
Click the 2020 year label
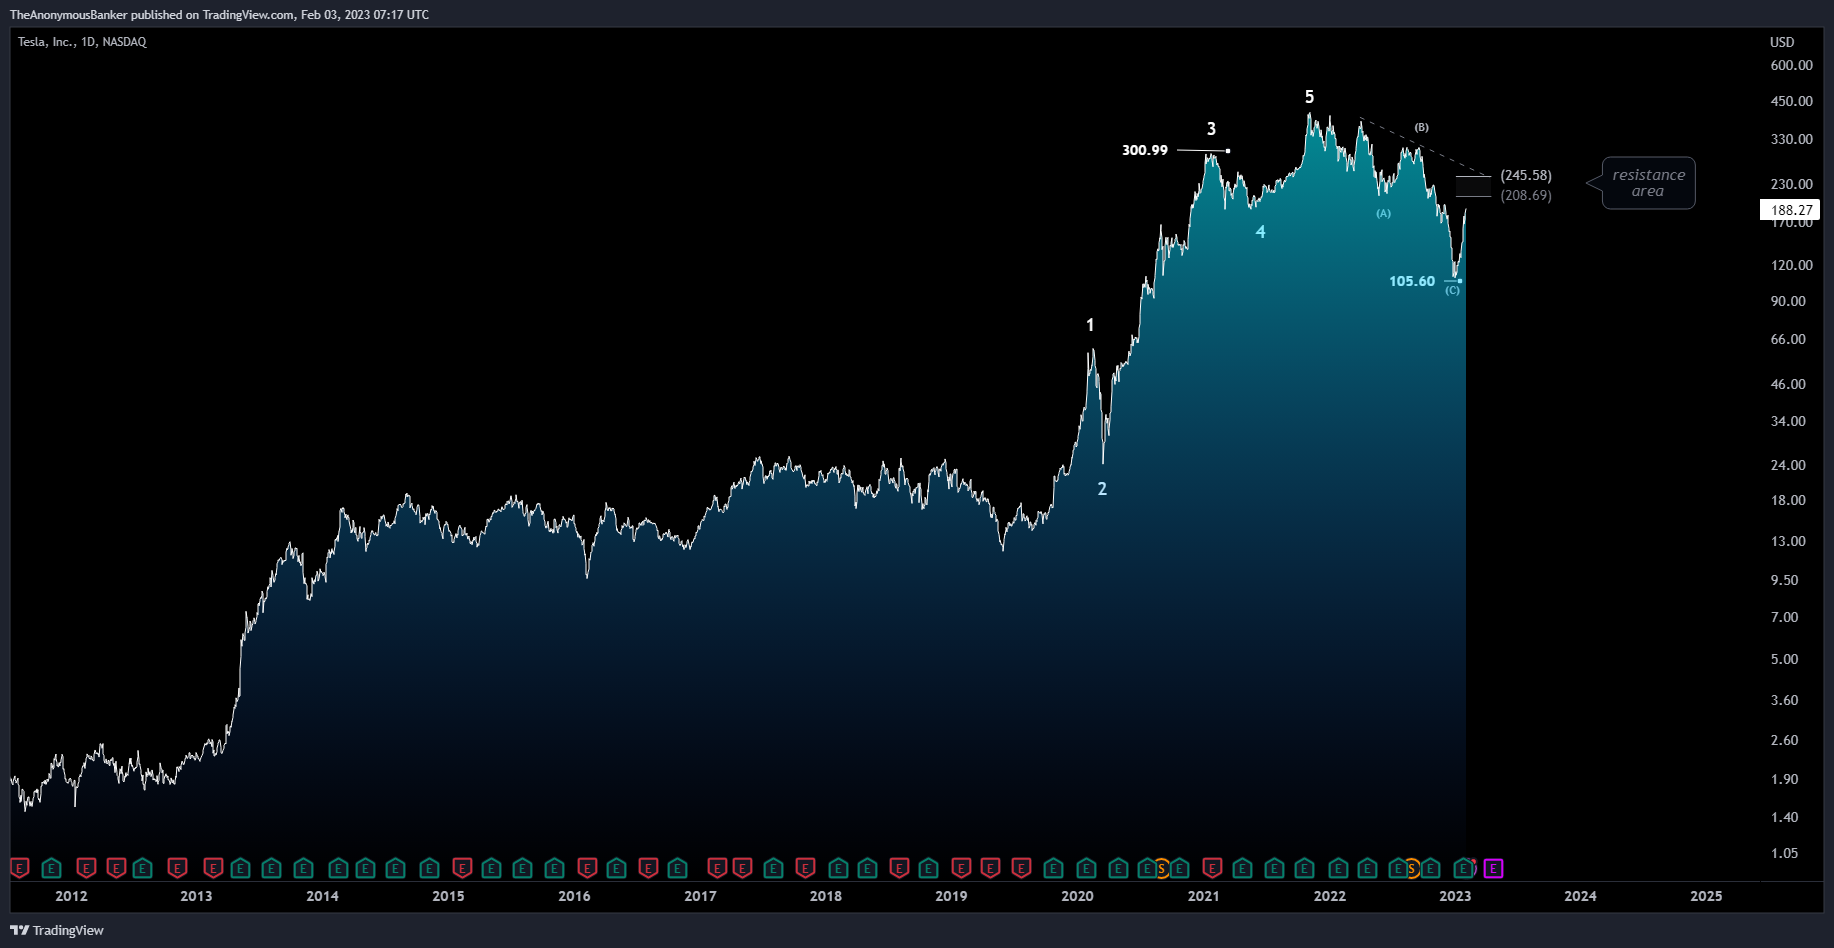pyautogui.click(x=1077, y=896)
